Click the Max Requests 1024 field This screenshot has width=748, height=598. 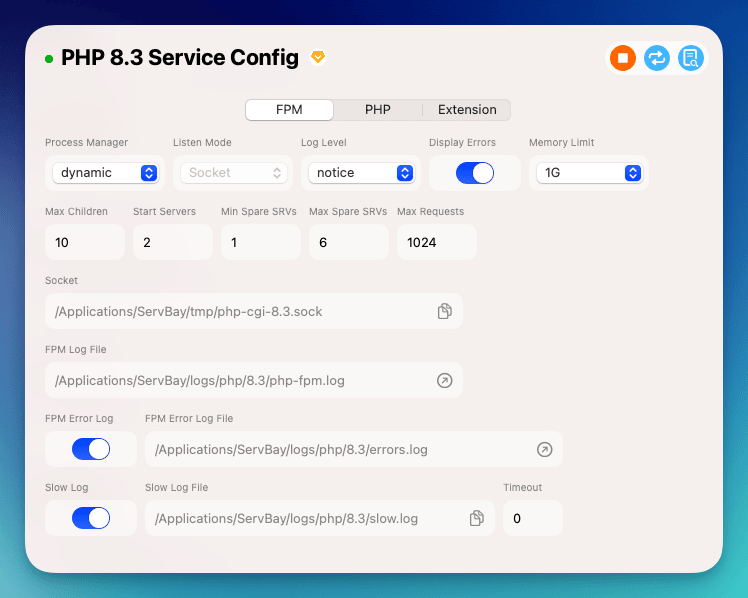437,242
